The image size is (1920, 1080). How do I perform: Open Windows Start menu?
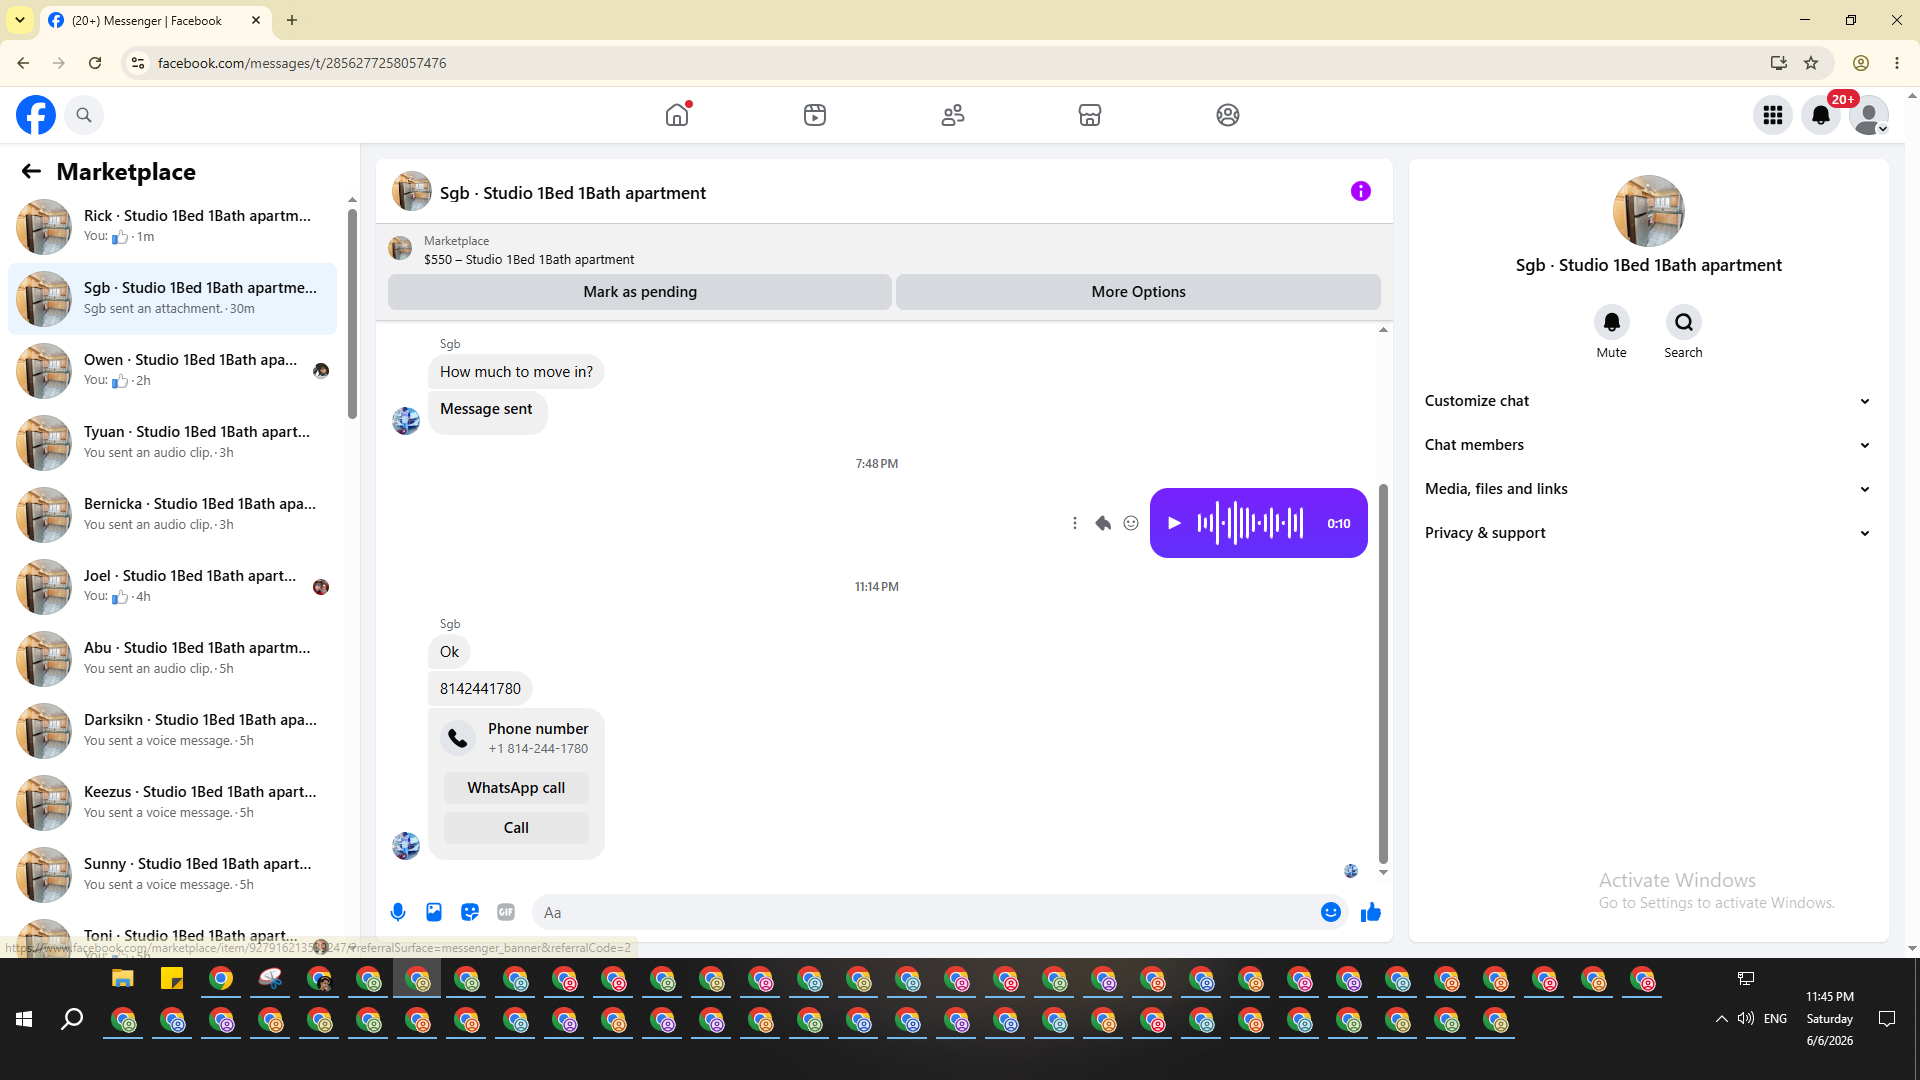[x=24, y=1019]
